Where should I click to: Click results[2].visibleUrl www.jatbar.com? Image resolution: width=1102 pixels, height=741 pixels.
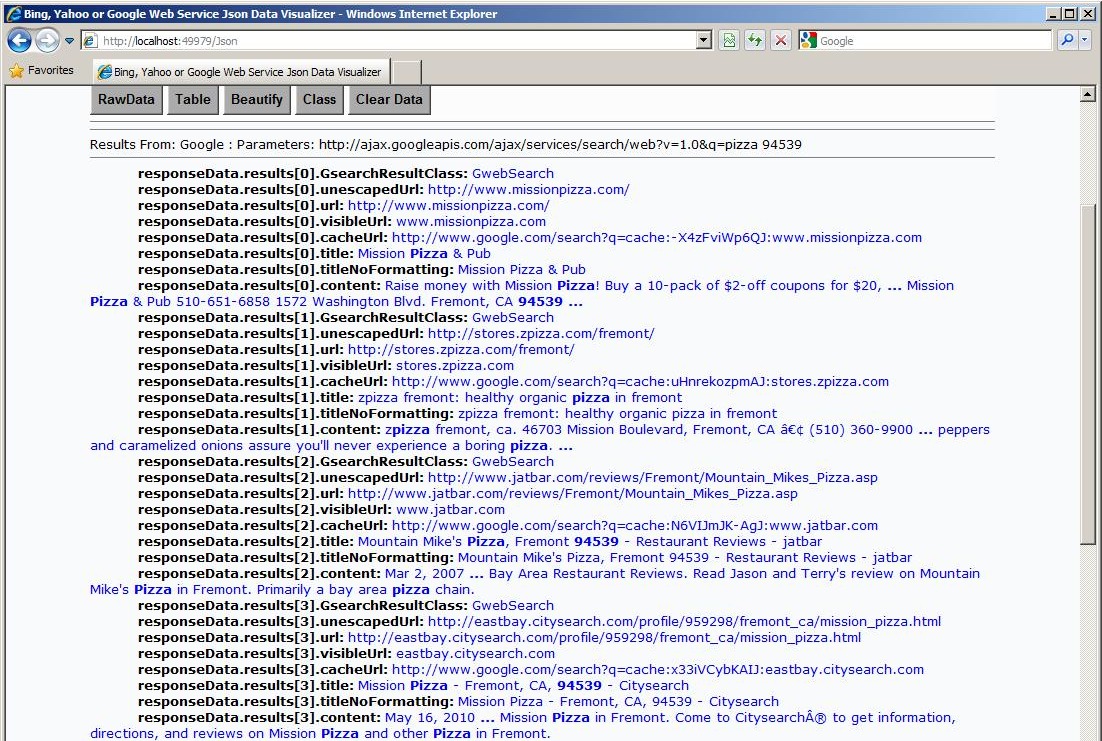point(450,510)
